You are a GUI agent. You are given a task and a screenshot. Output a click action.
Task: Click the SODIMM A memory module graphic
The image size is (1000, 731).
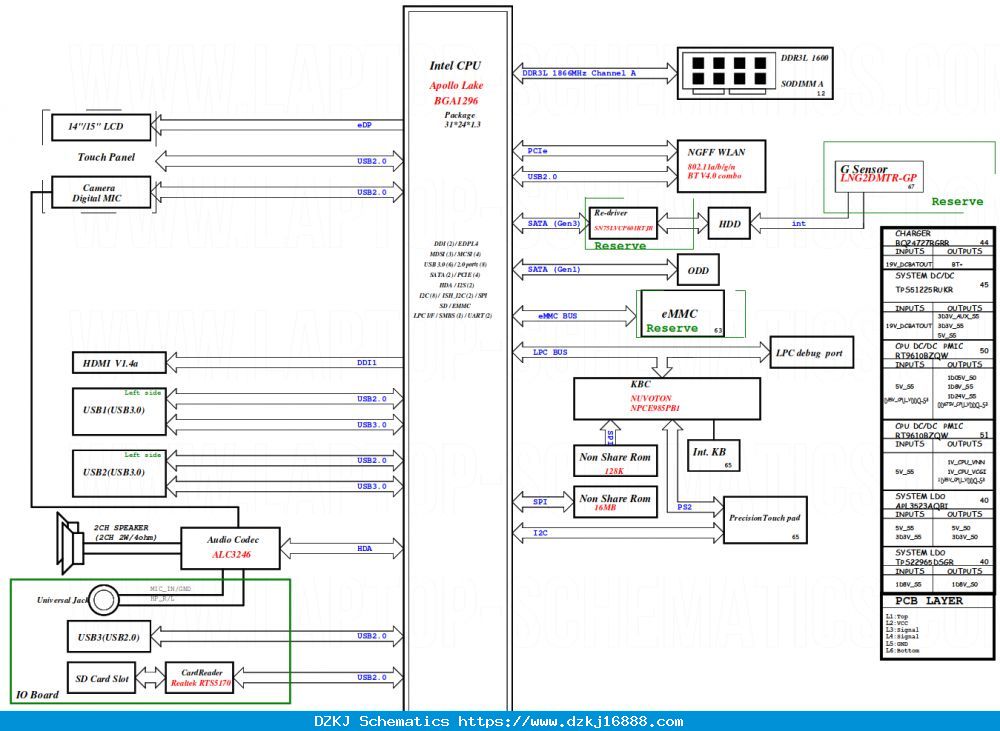tap(730, 73)
